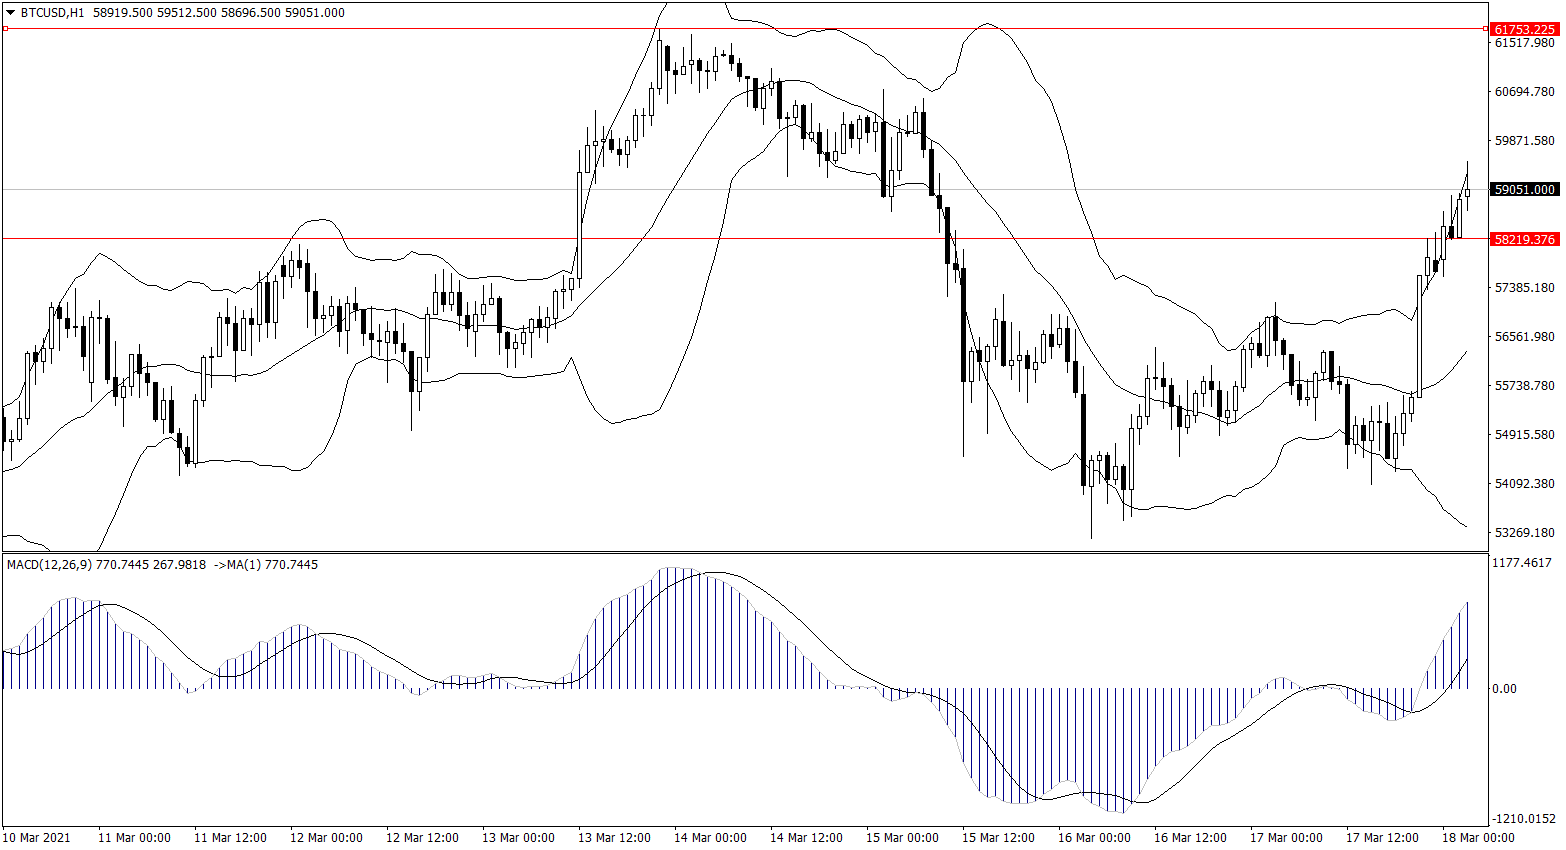Click the 16 Mar 12:00 time axis label

tap(1190, 838)
